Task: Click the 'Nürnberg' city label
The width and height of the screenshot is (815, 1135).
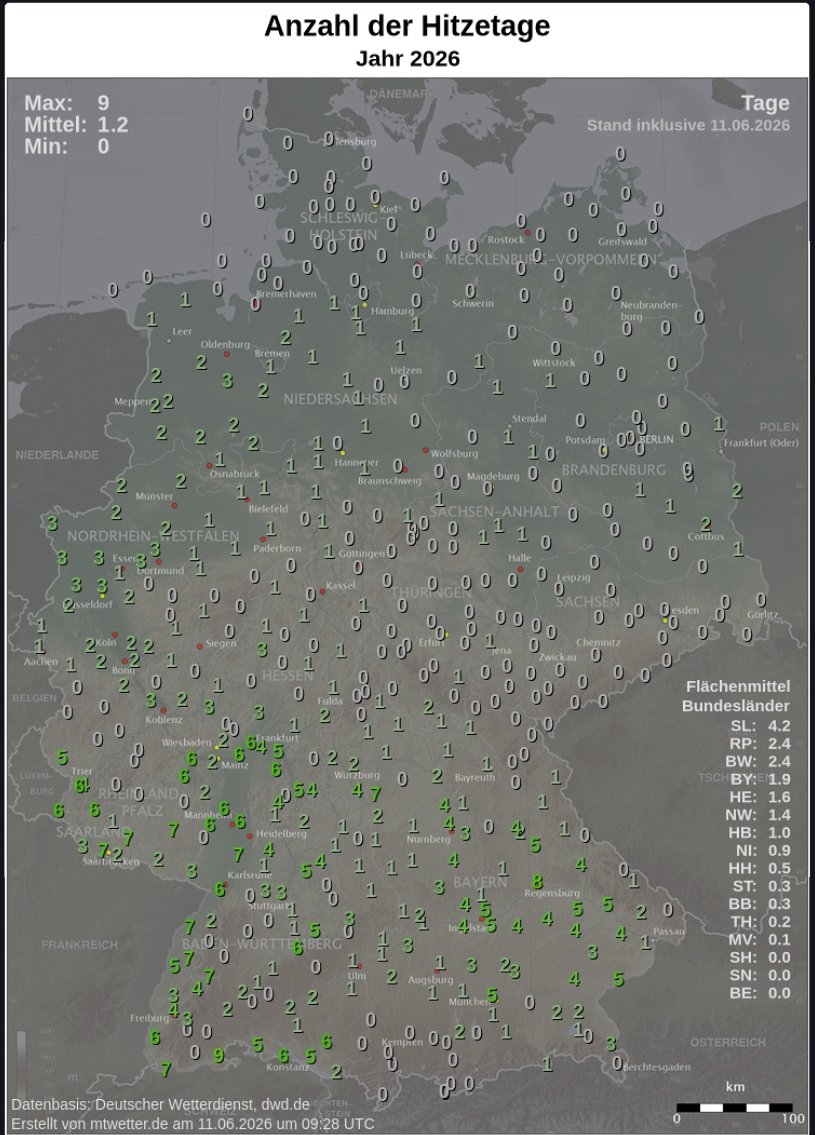Action: [428, 839]
